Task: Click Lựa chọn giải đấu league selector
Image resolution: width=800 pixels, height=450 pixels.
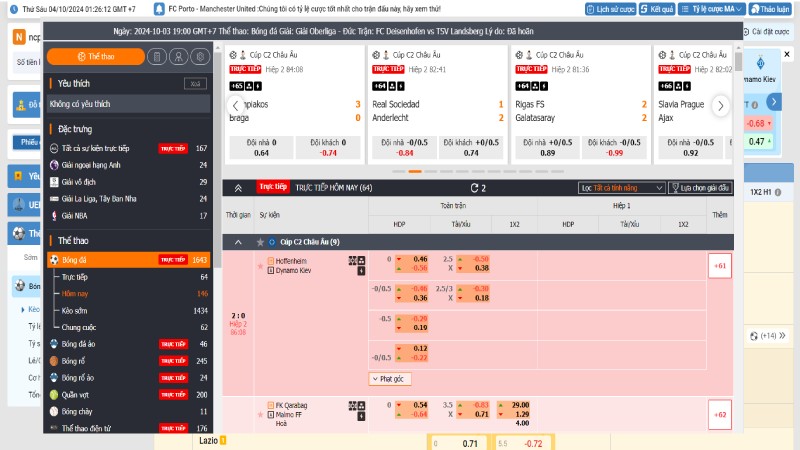Action: tap(701, 188)
